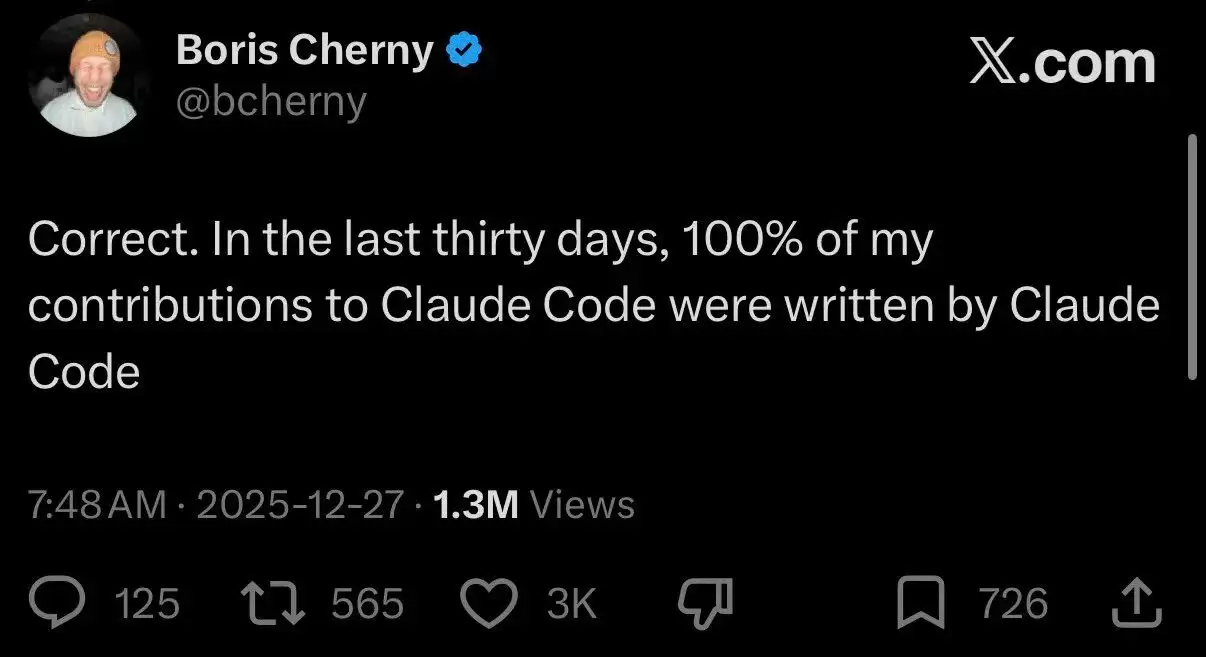Click the 125 replies count
1206x657 pixels.
[147, 605]
